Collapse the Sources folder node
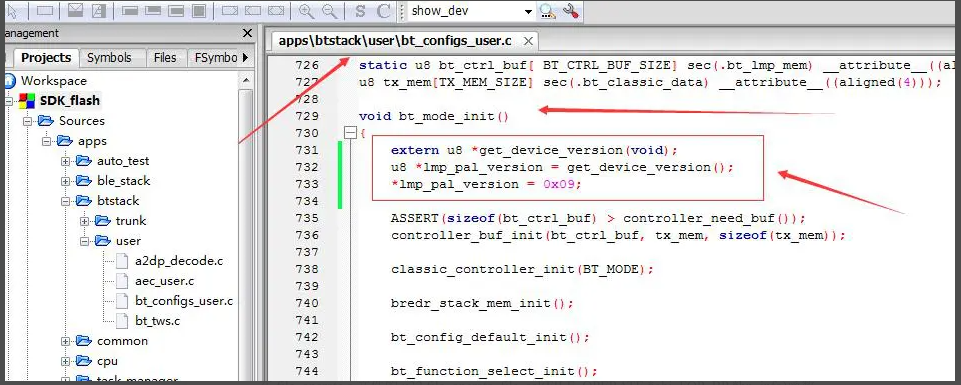961x385 pixels. [28, 121]
